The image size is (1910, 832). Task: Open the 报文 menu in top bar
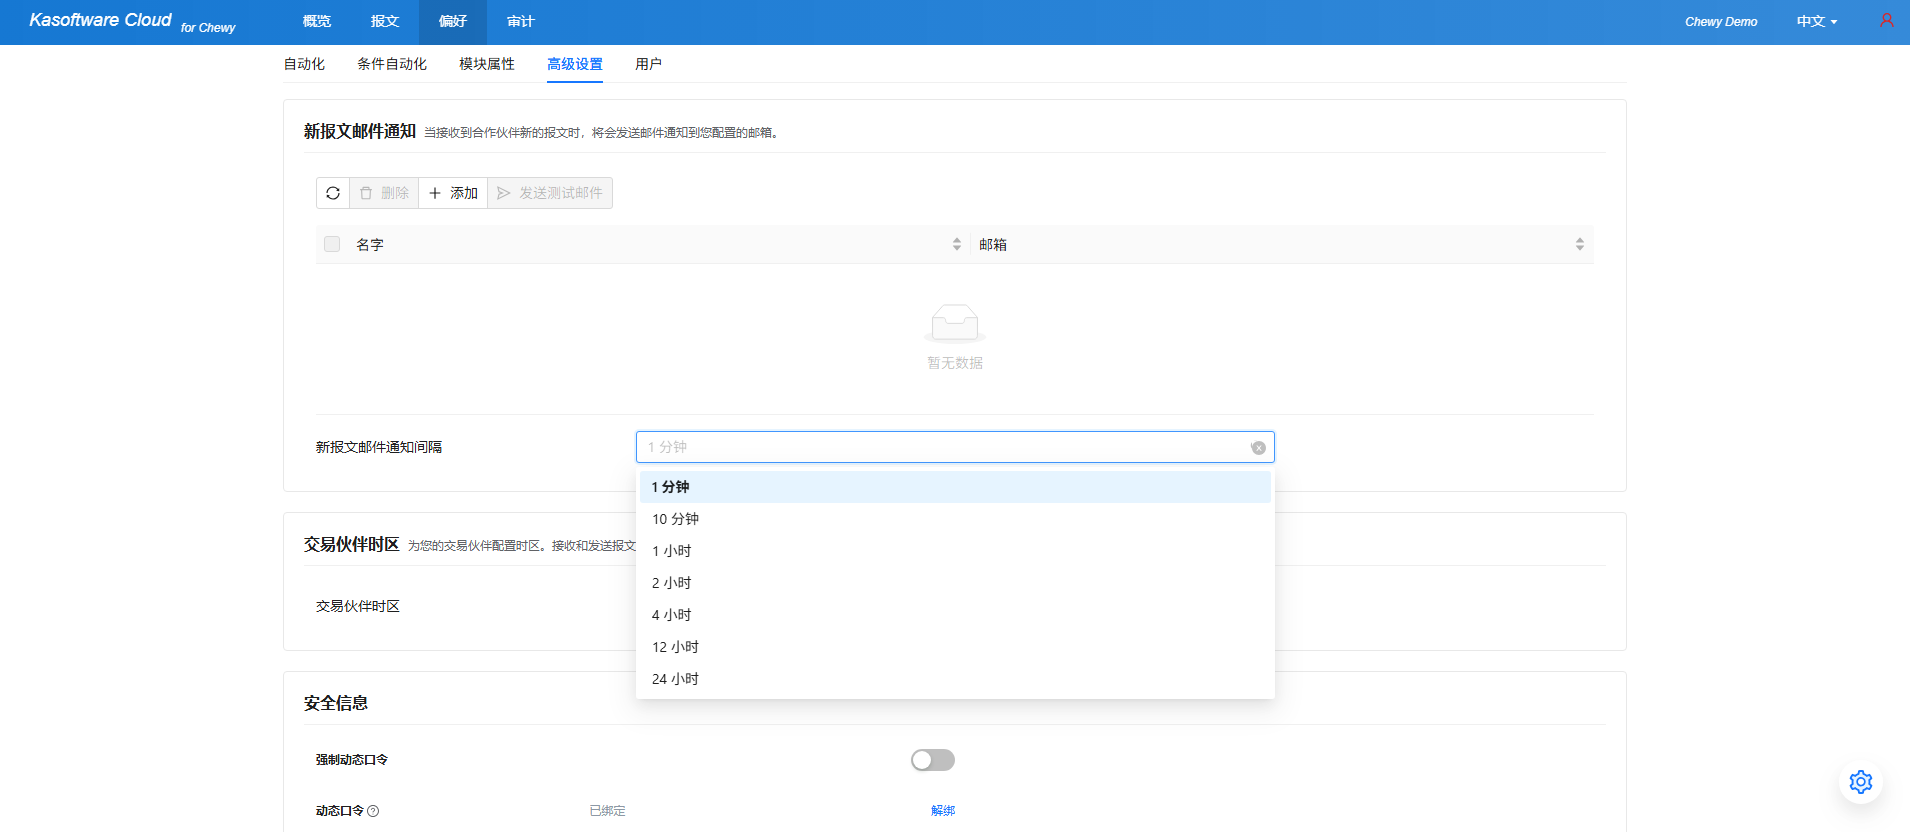(385, 22)
